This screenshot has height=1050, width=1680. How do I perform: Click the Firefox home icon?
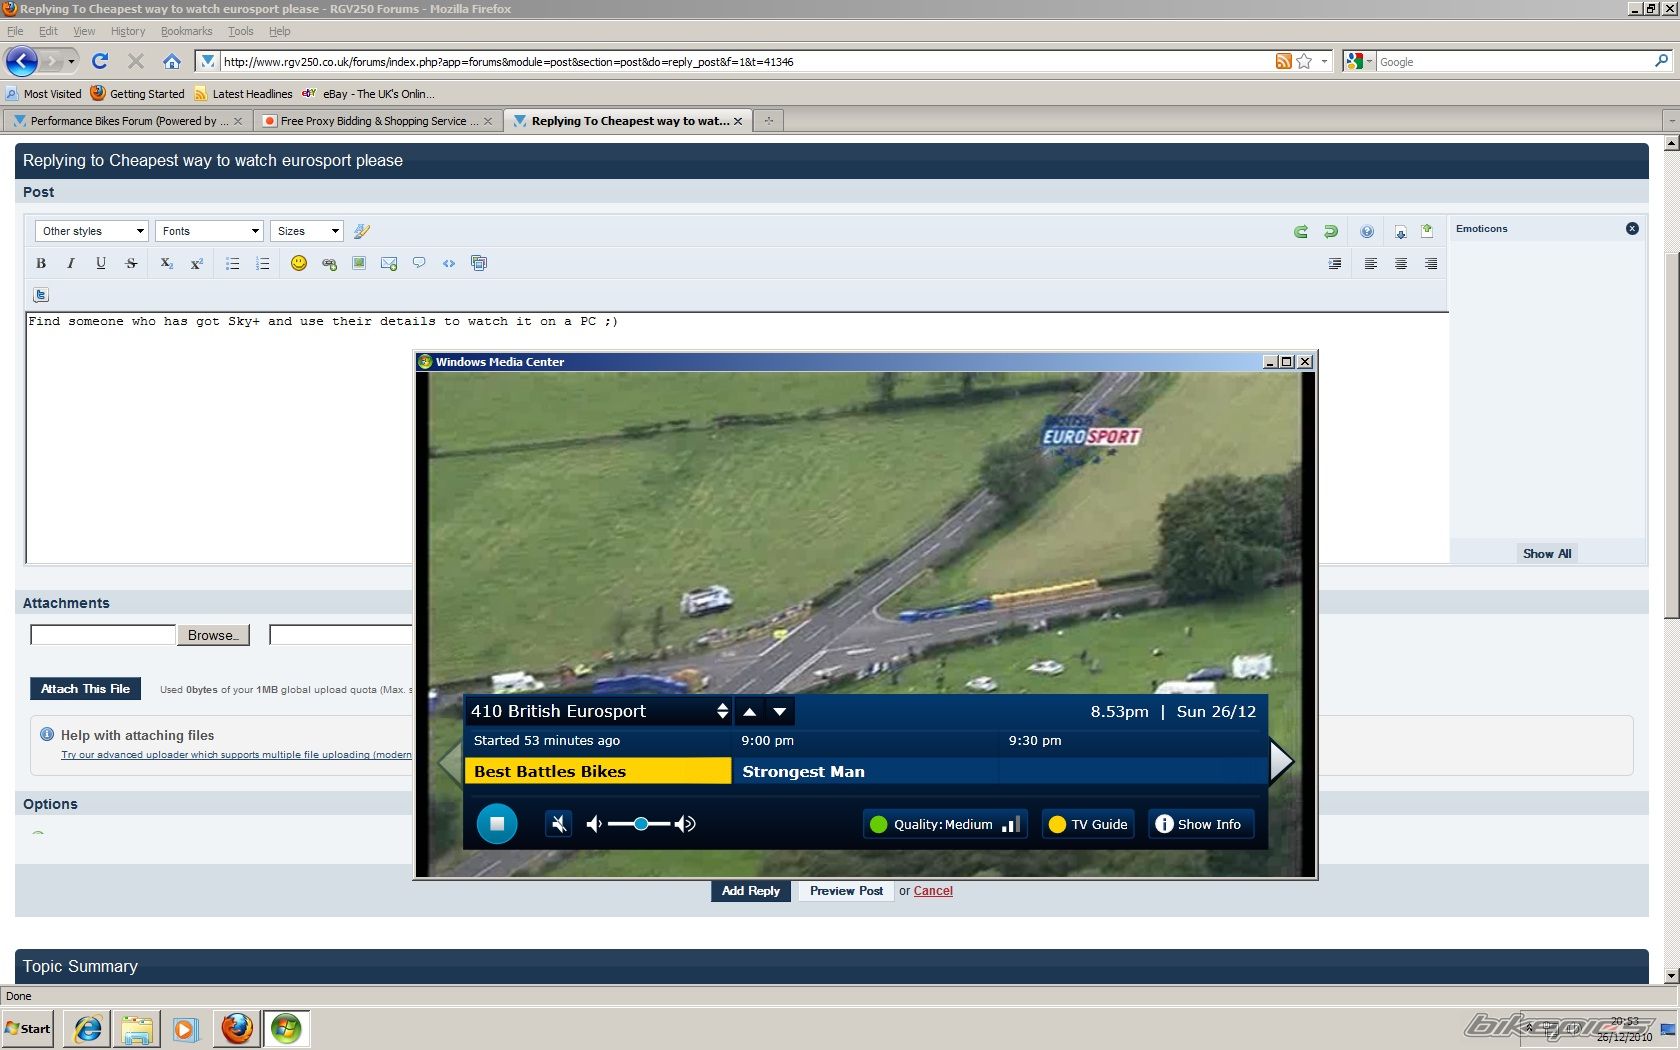click(172, 61)
